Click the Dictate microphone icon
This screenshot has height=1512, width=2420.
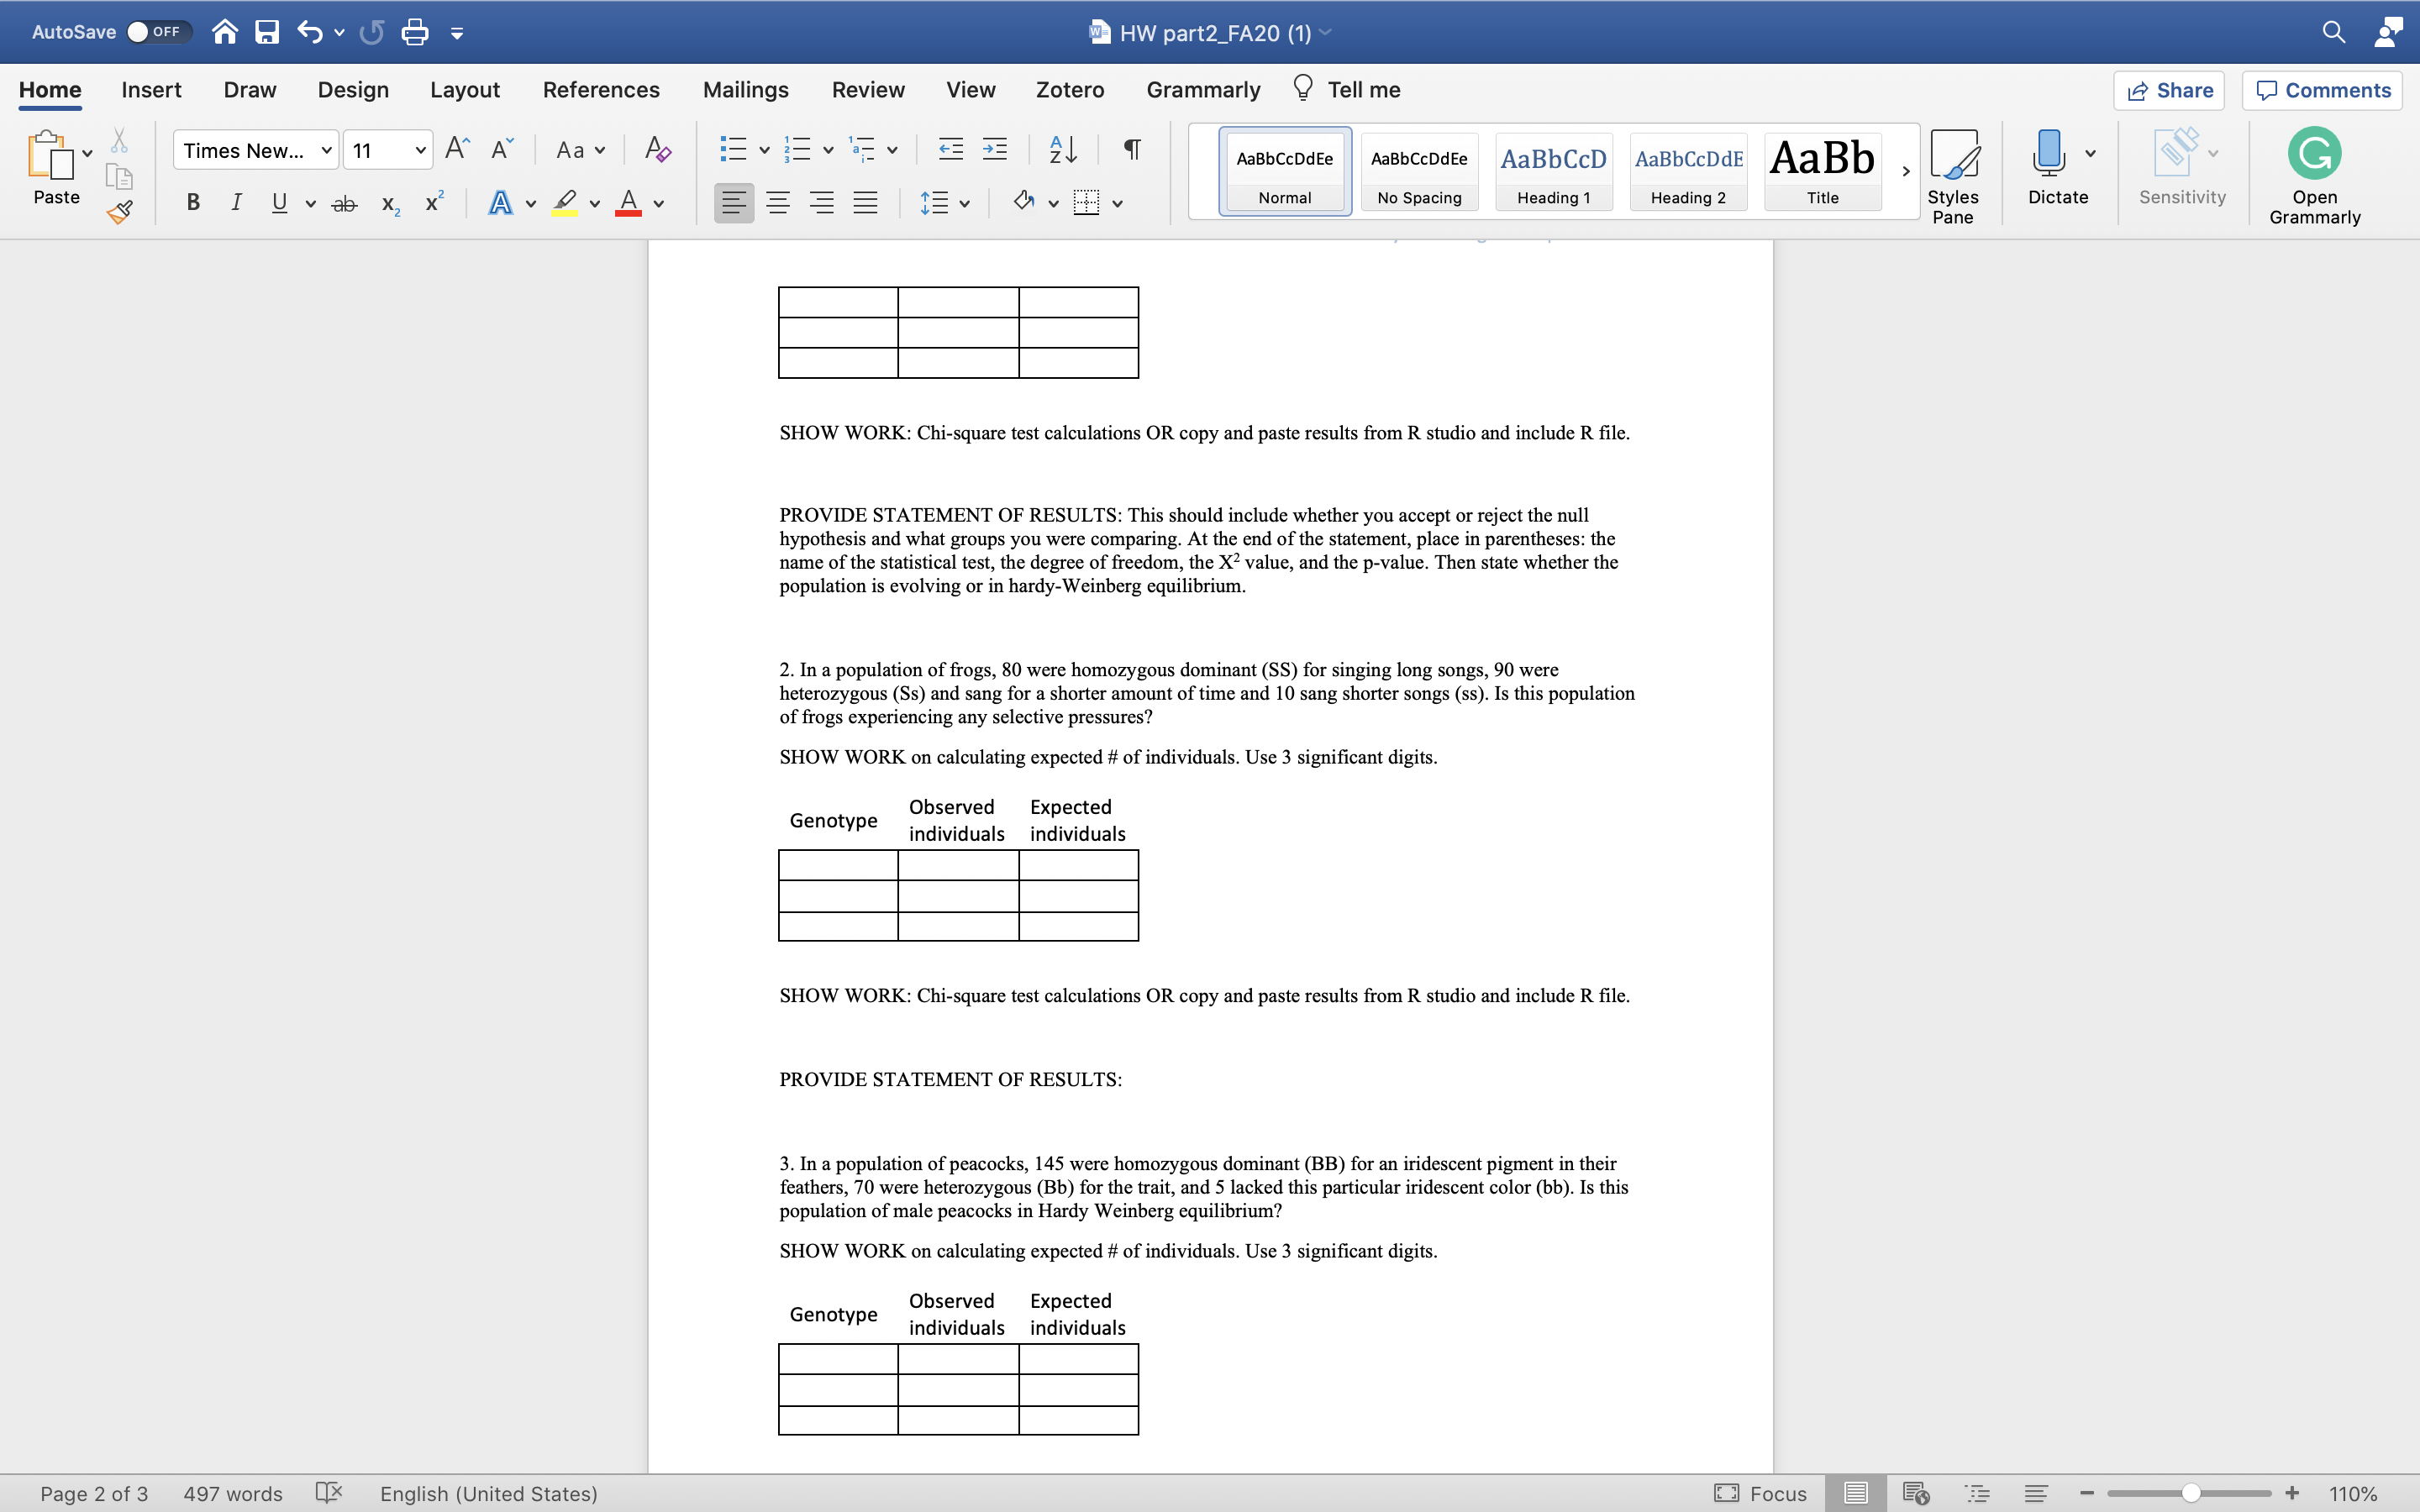click(2048, 154)
